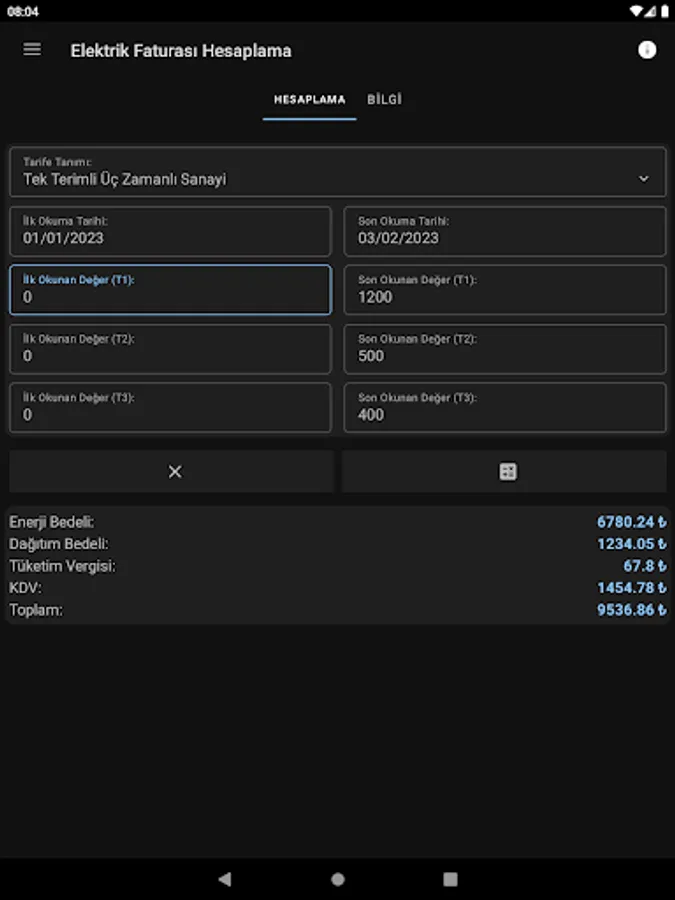This screenshot has width=675, height=900.
Task: Tap the info icon in the header
Action: coord(647,50)
